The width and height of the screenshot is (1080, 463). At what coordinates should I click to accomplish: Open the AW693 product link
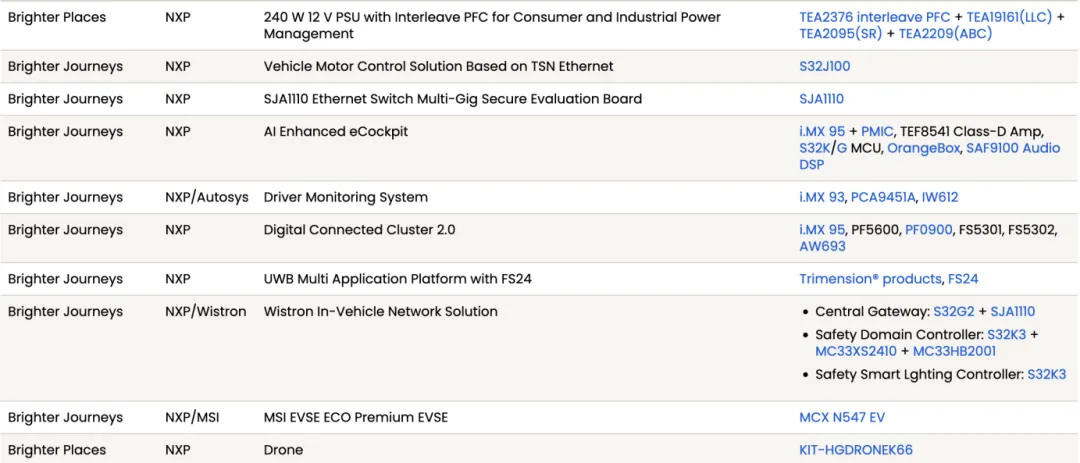pyautogui.click(x=822, y=246)
